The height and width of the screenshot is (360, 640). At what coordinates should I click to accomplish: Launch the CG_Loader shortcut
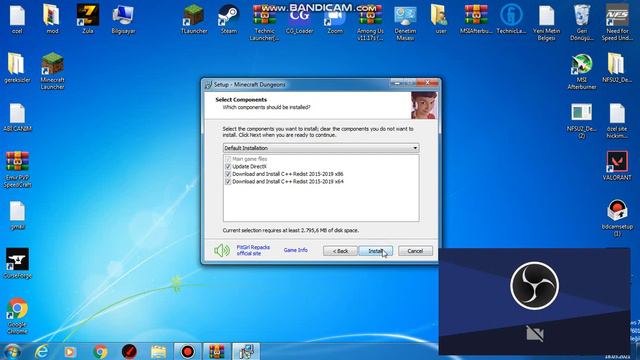[300, 19]
